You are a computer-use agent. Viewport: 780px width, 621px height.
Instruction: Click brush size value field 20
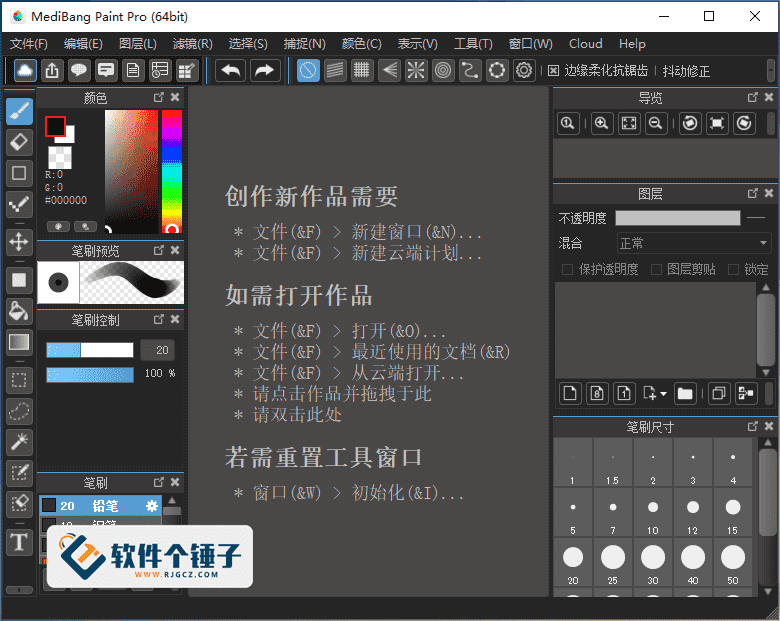[x=158, y=350]
